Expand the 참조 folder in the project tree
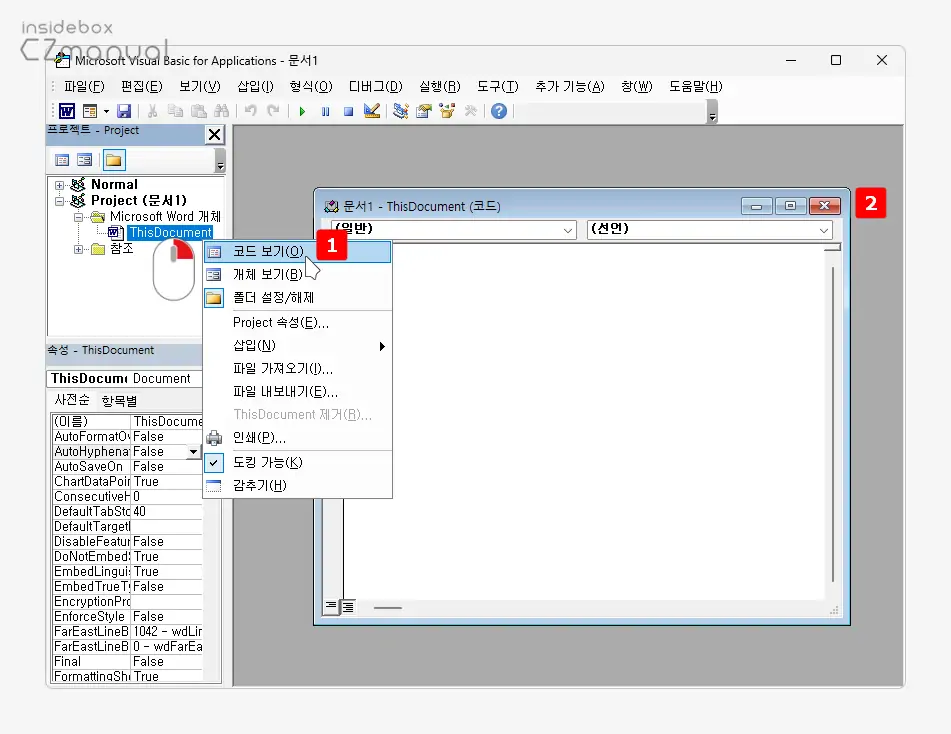 coord(78,248)
